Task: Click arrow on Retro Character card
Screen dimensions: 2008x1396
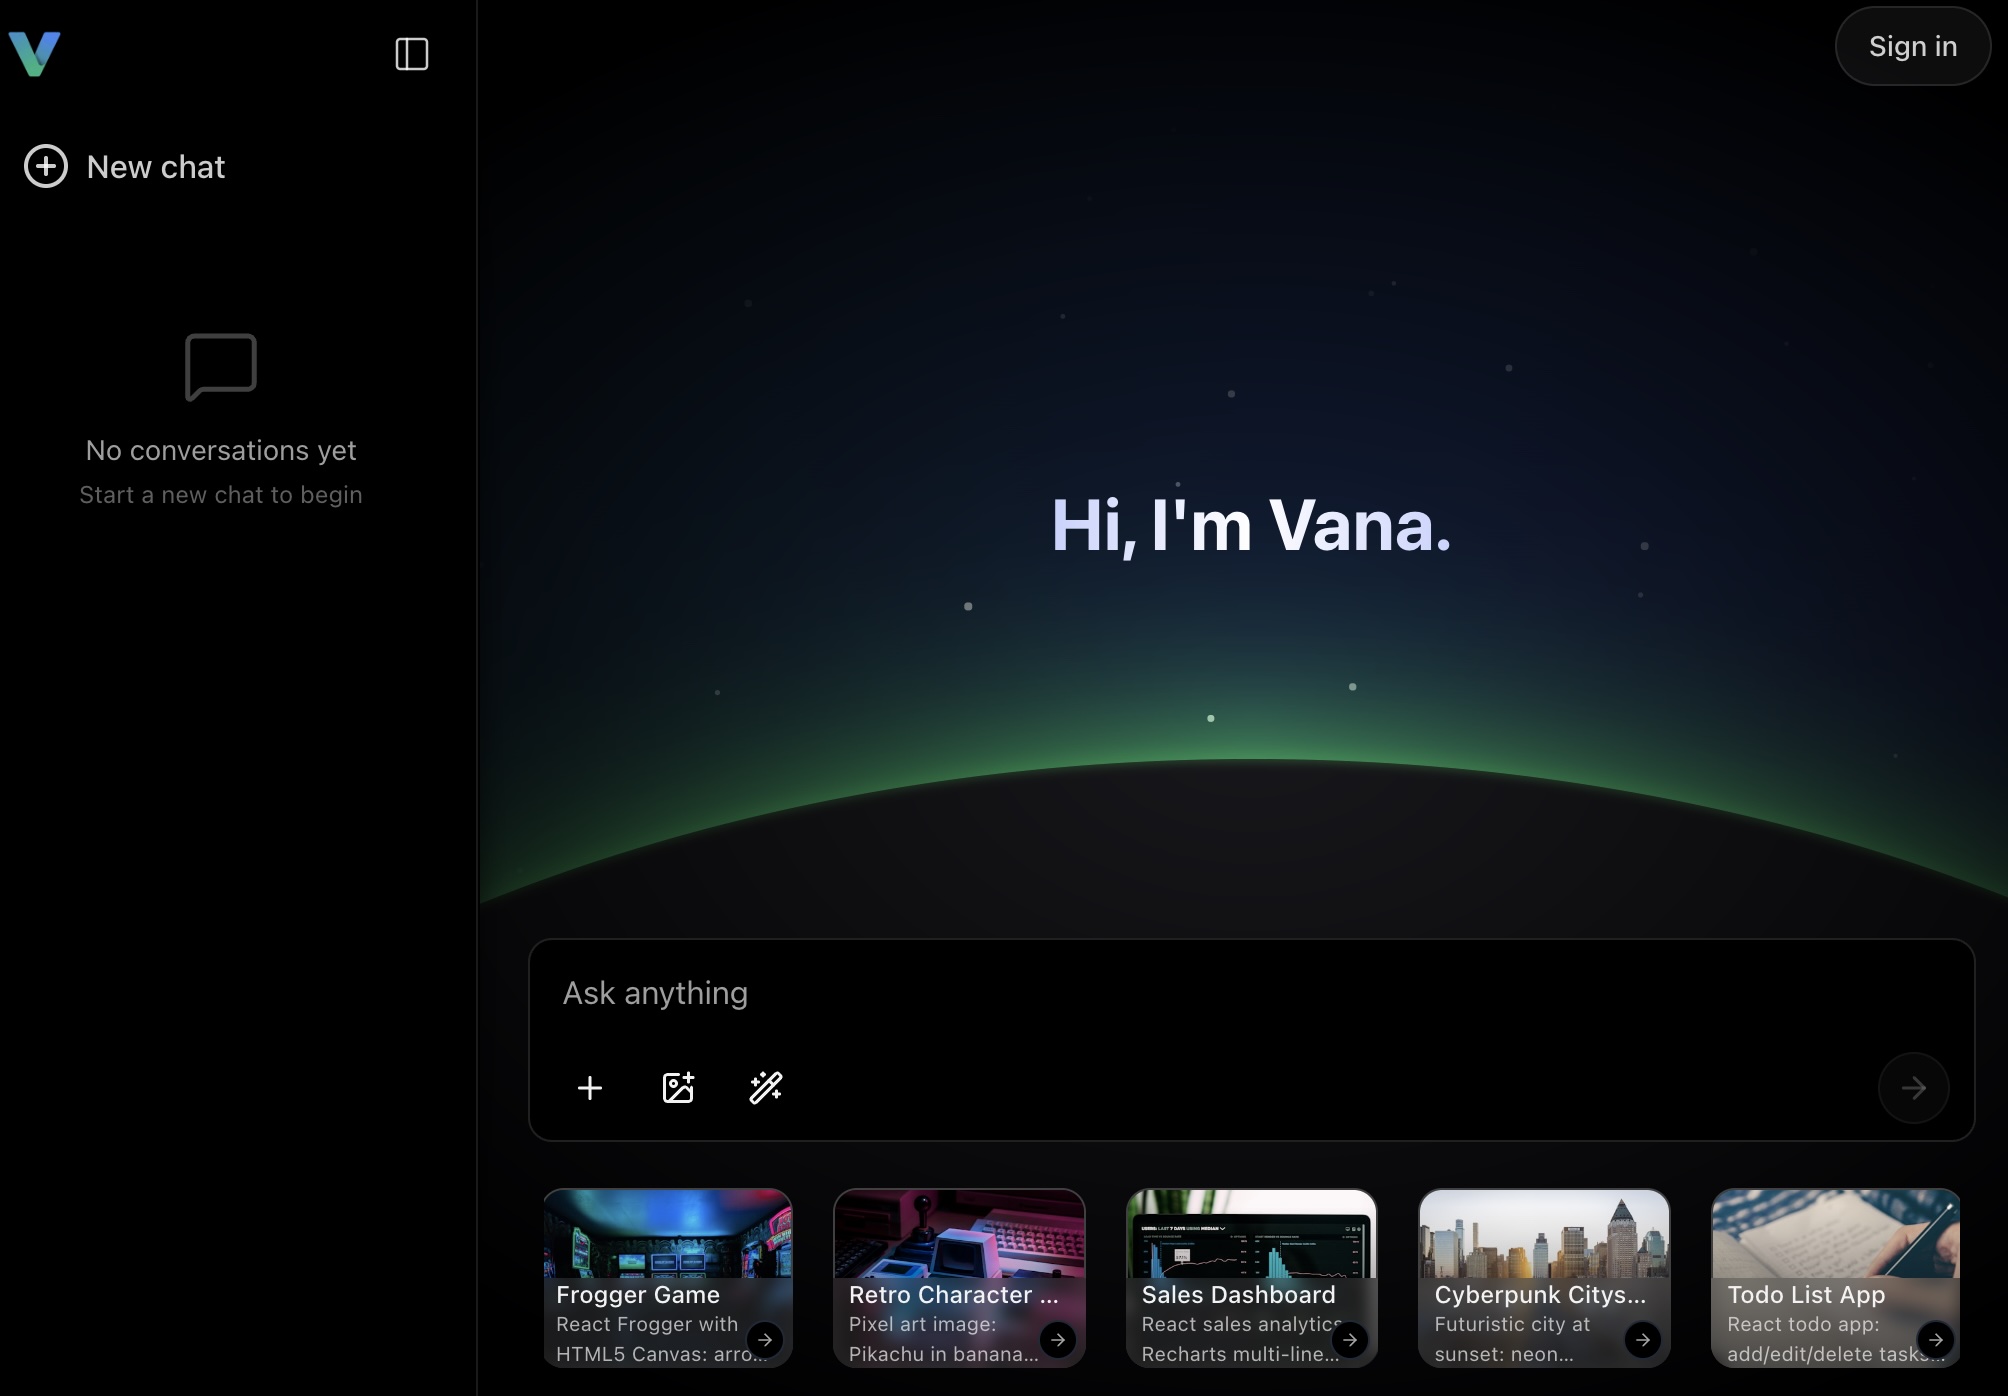Action: [1058, 1340]
